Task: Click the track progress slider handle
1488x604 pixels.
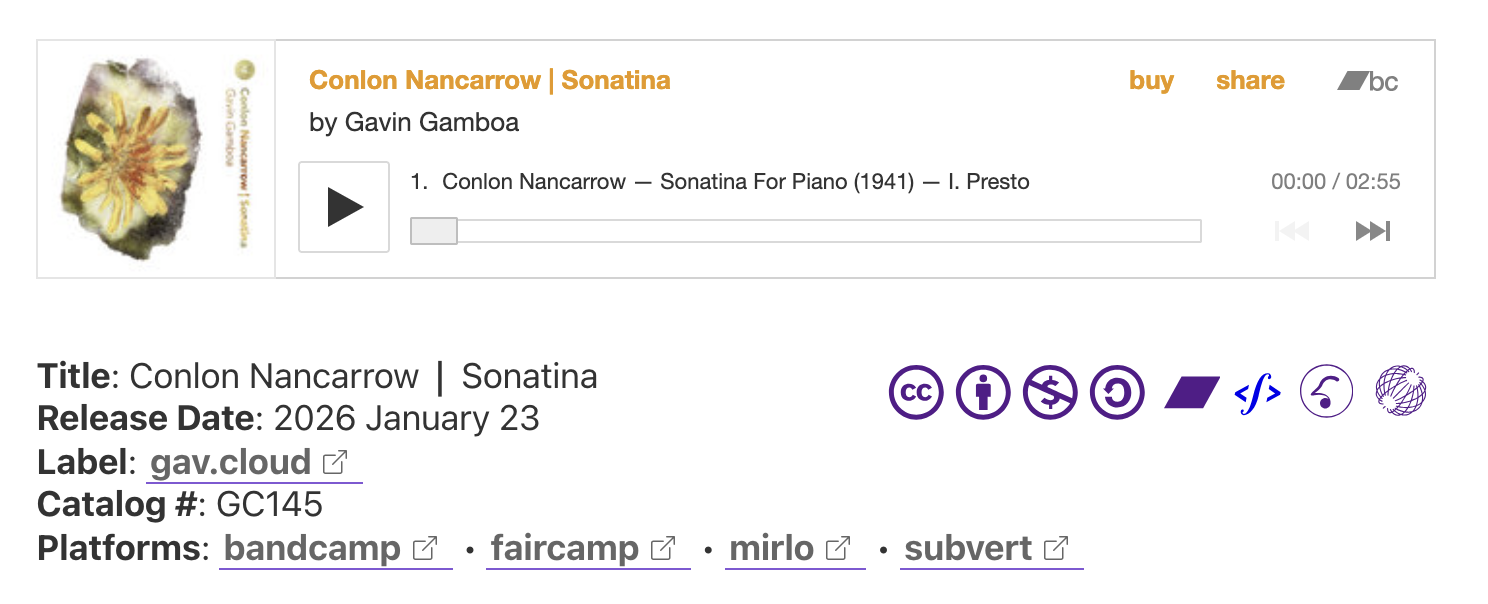Action: pyautogui.click(x=434, y=231)
